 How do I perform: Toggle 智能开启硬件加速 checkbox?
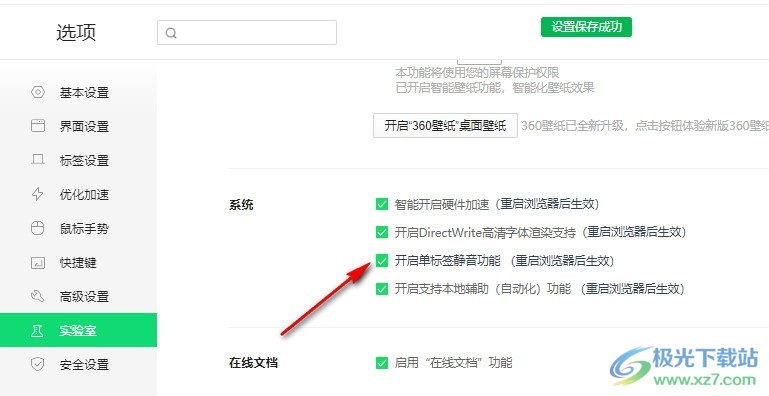click(382, 204)
